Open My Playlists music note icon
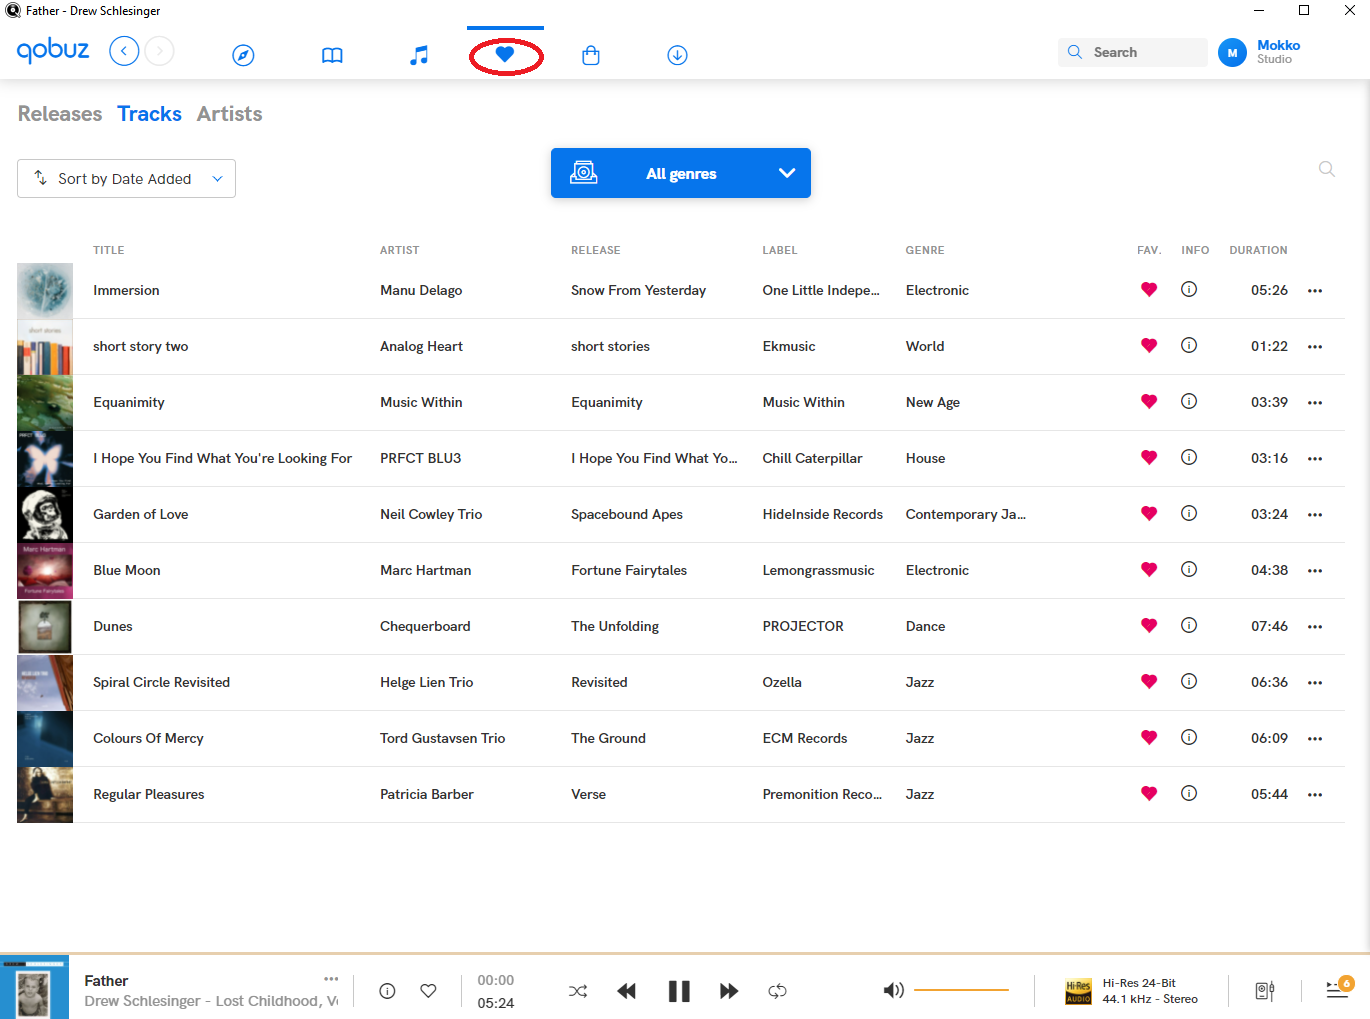 point(419,55)
